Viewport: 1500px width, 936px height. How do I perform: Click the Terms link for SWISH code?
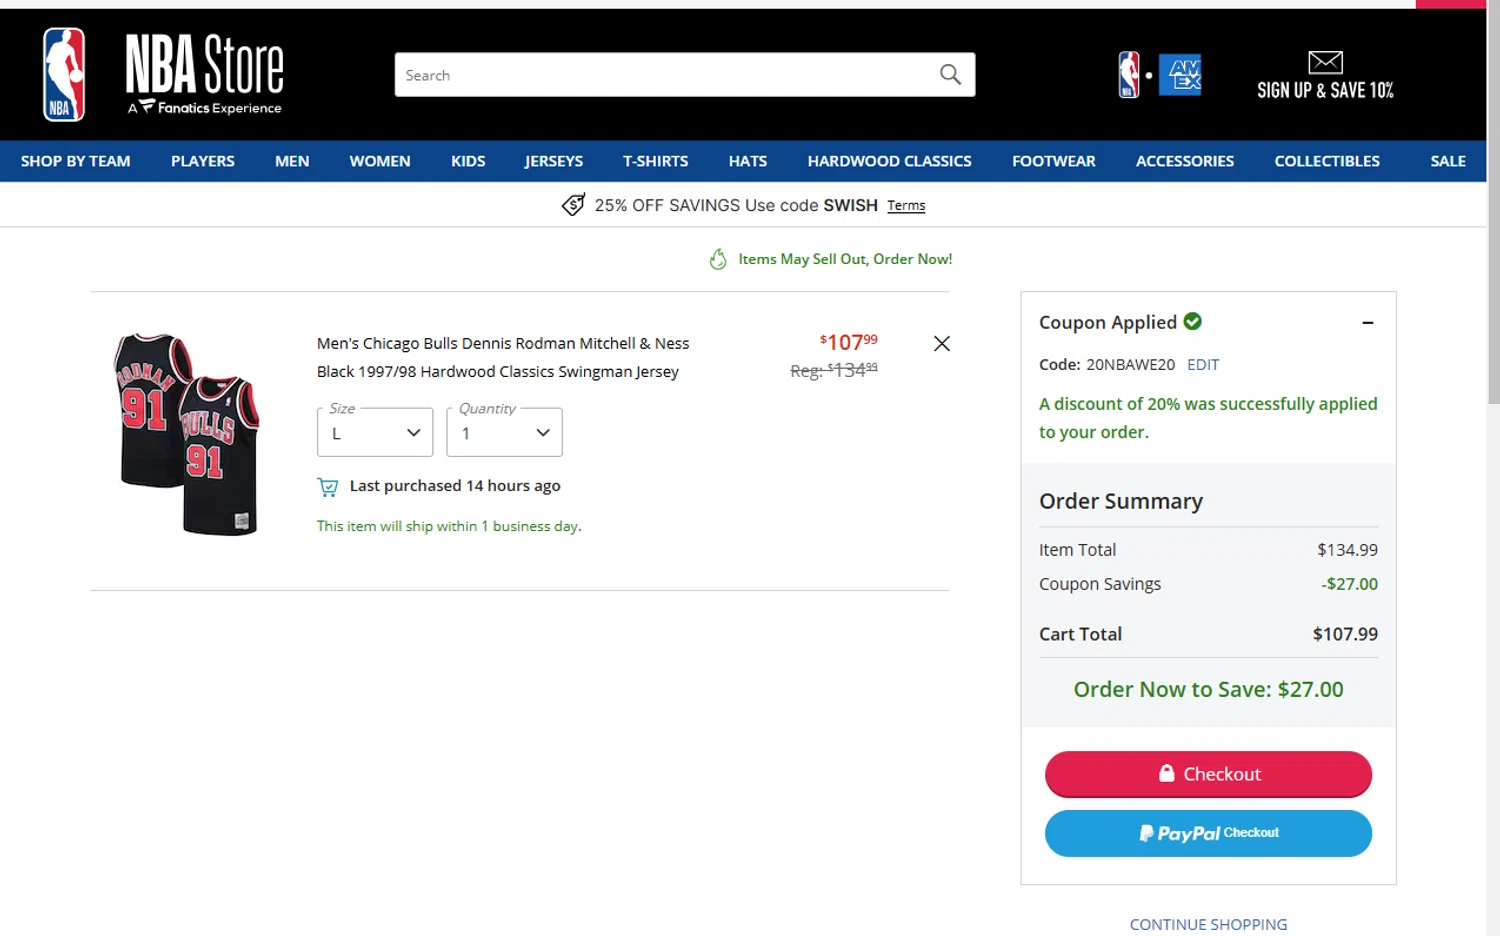pos(906,205)
